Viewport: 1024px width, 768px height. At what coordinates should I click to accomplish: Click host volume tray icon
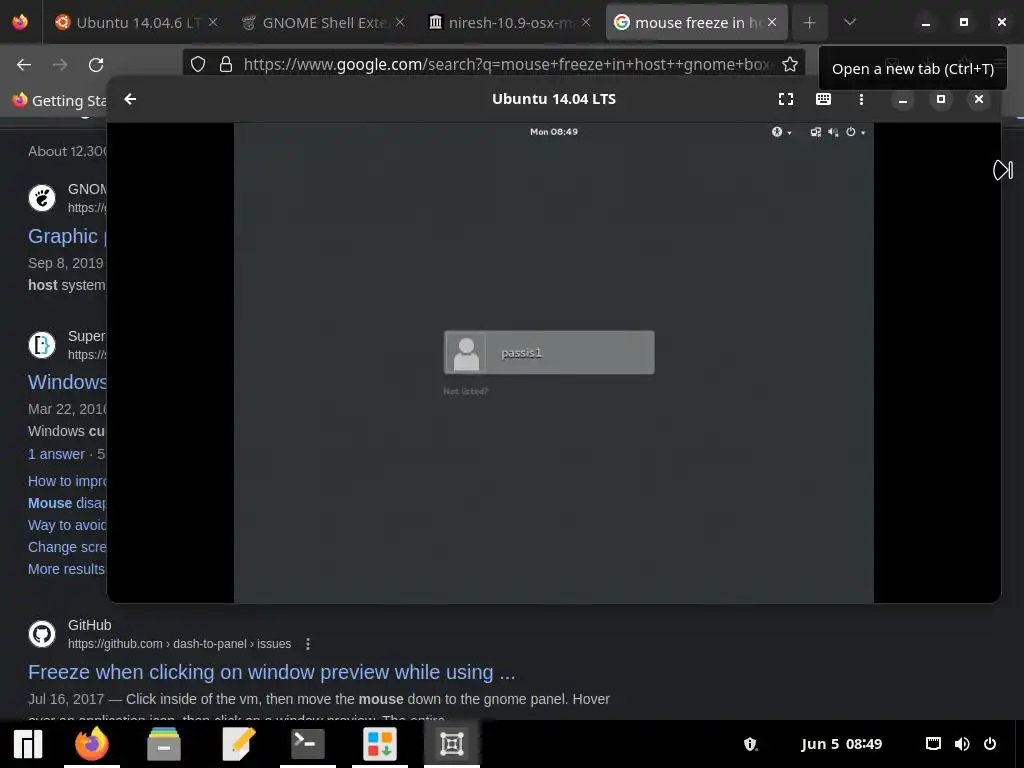tap(961, 744)
